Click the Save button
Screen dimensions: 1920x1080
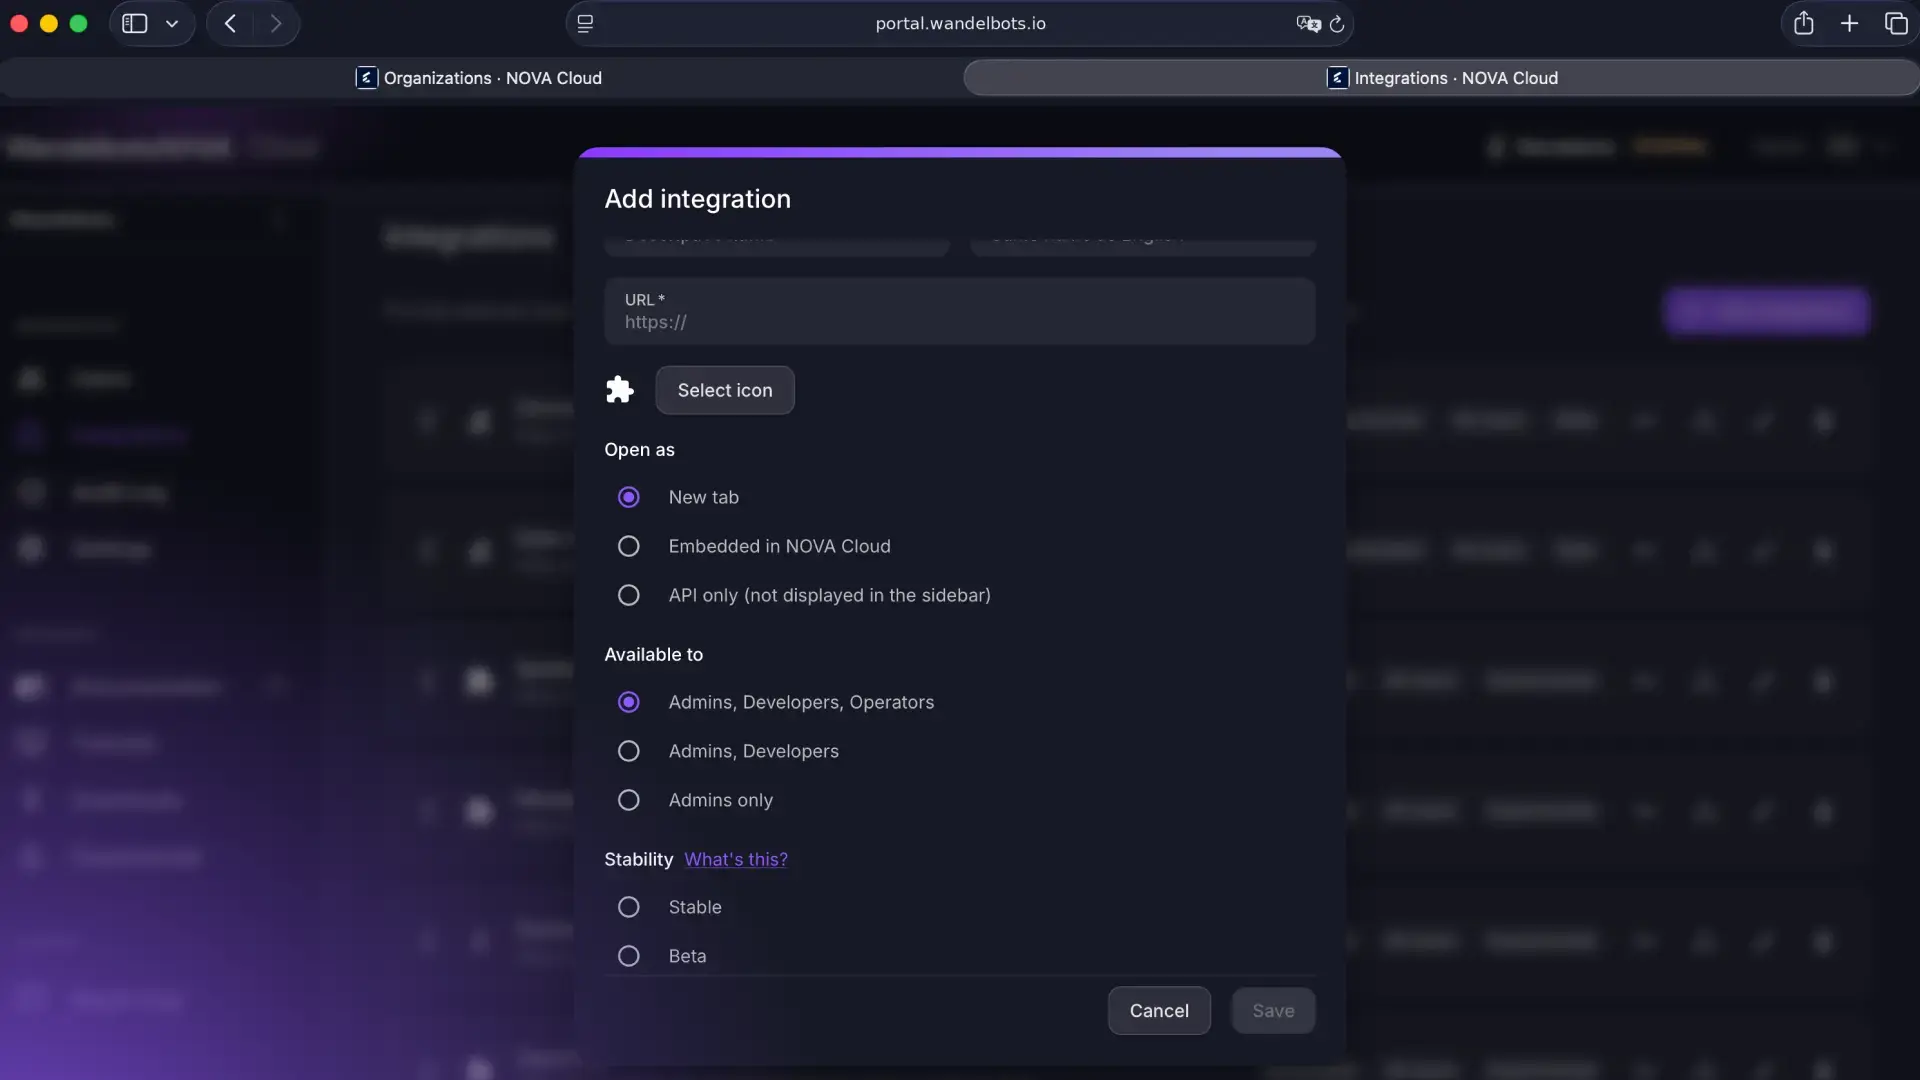click(1273, 1011)
